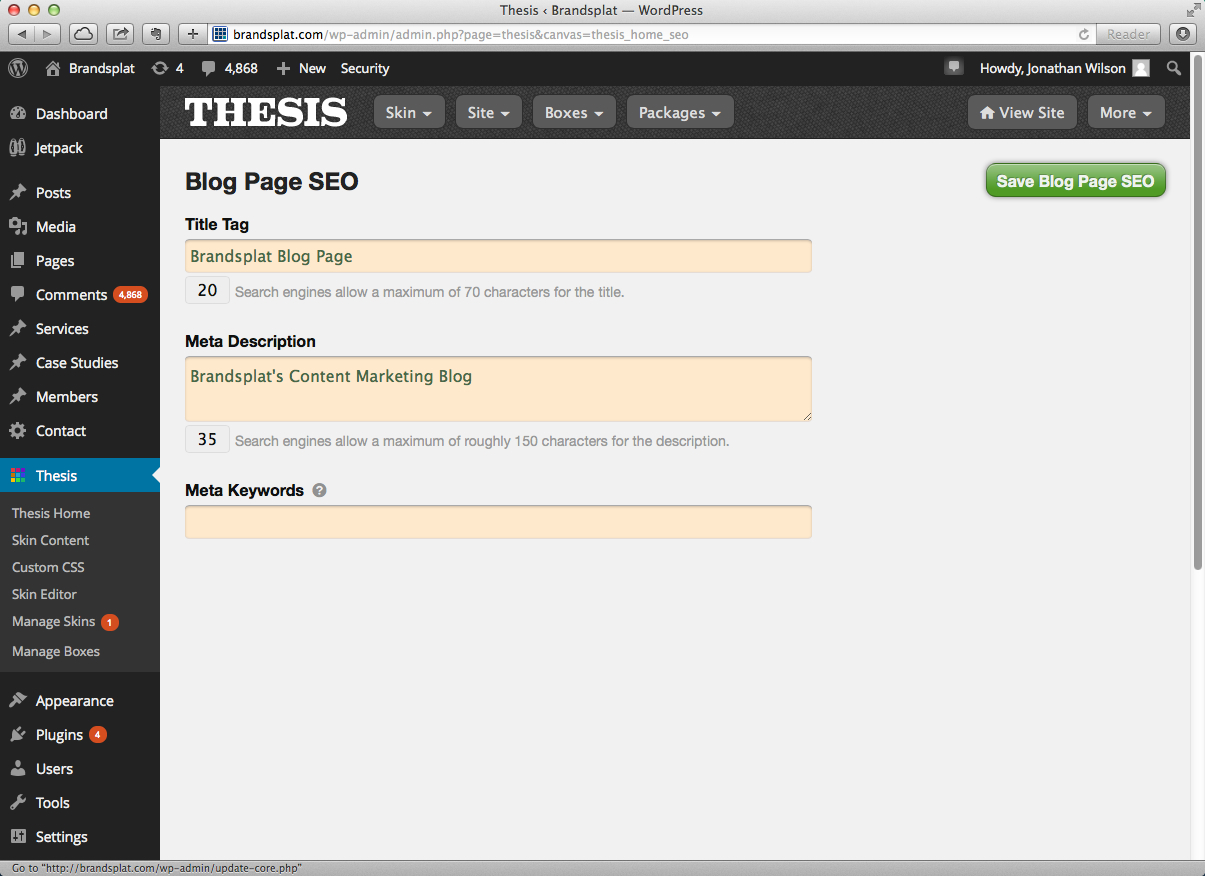Open Skin Content submenu link

point(50,540)
